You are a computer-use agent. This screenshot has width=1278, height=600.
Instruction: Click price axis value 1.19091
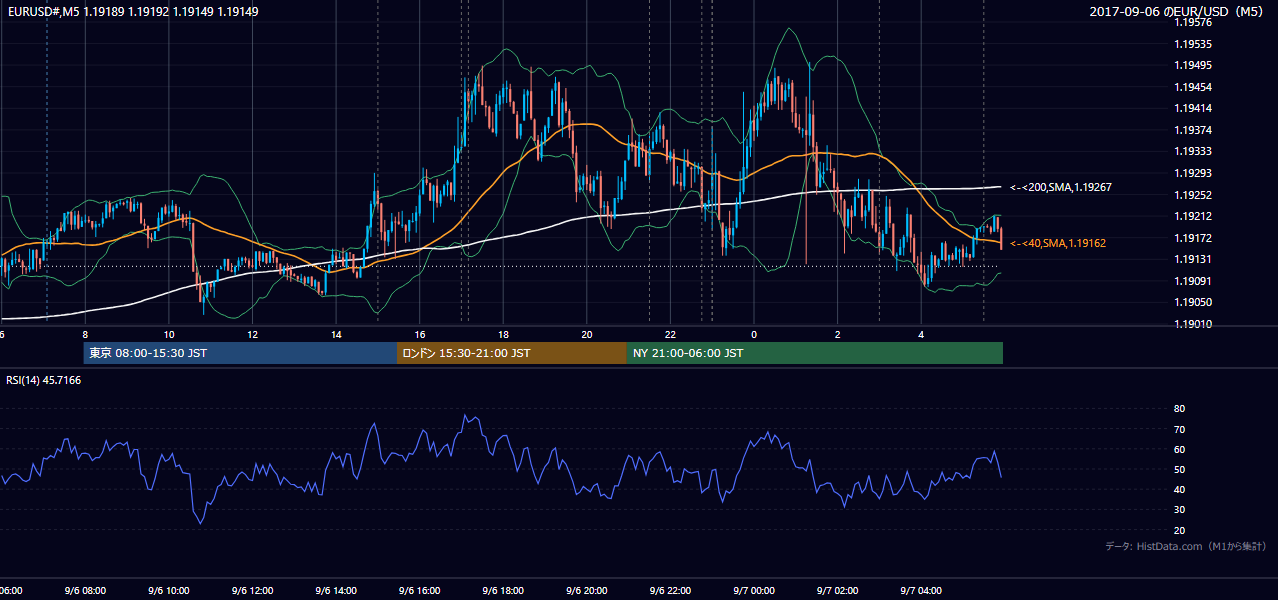click(x=1192, y=281)
